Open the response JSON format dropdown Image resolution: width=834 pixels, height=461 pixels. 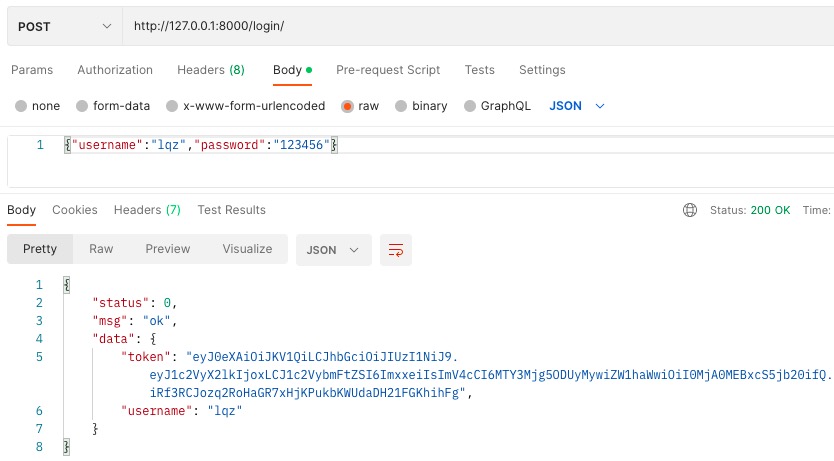tap(333, 250)
